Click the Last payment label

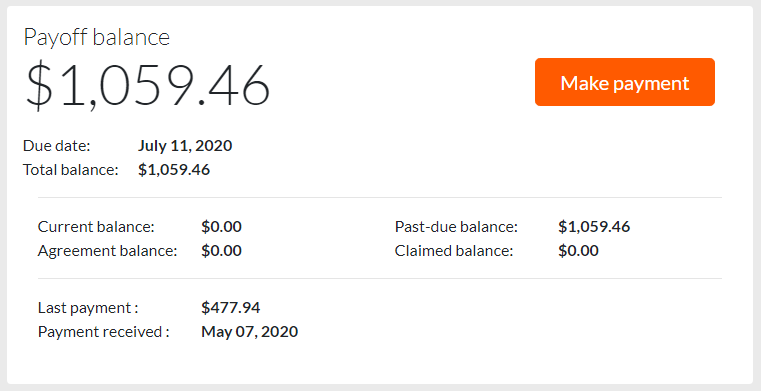88,308
